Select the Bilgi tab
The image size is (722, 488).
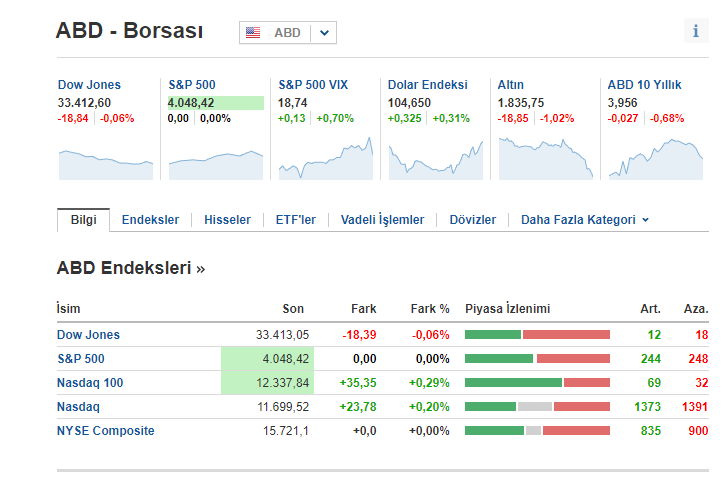(x=83, y=220)
